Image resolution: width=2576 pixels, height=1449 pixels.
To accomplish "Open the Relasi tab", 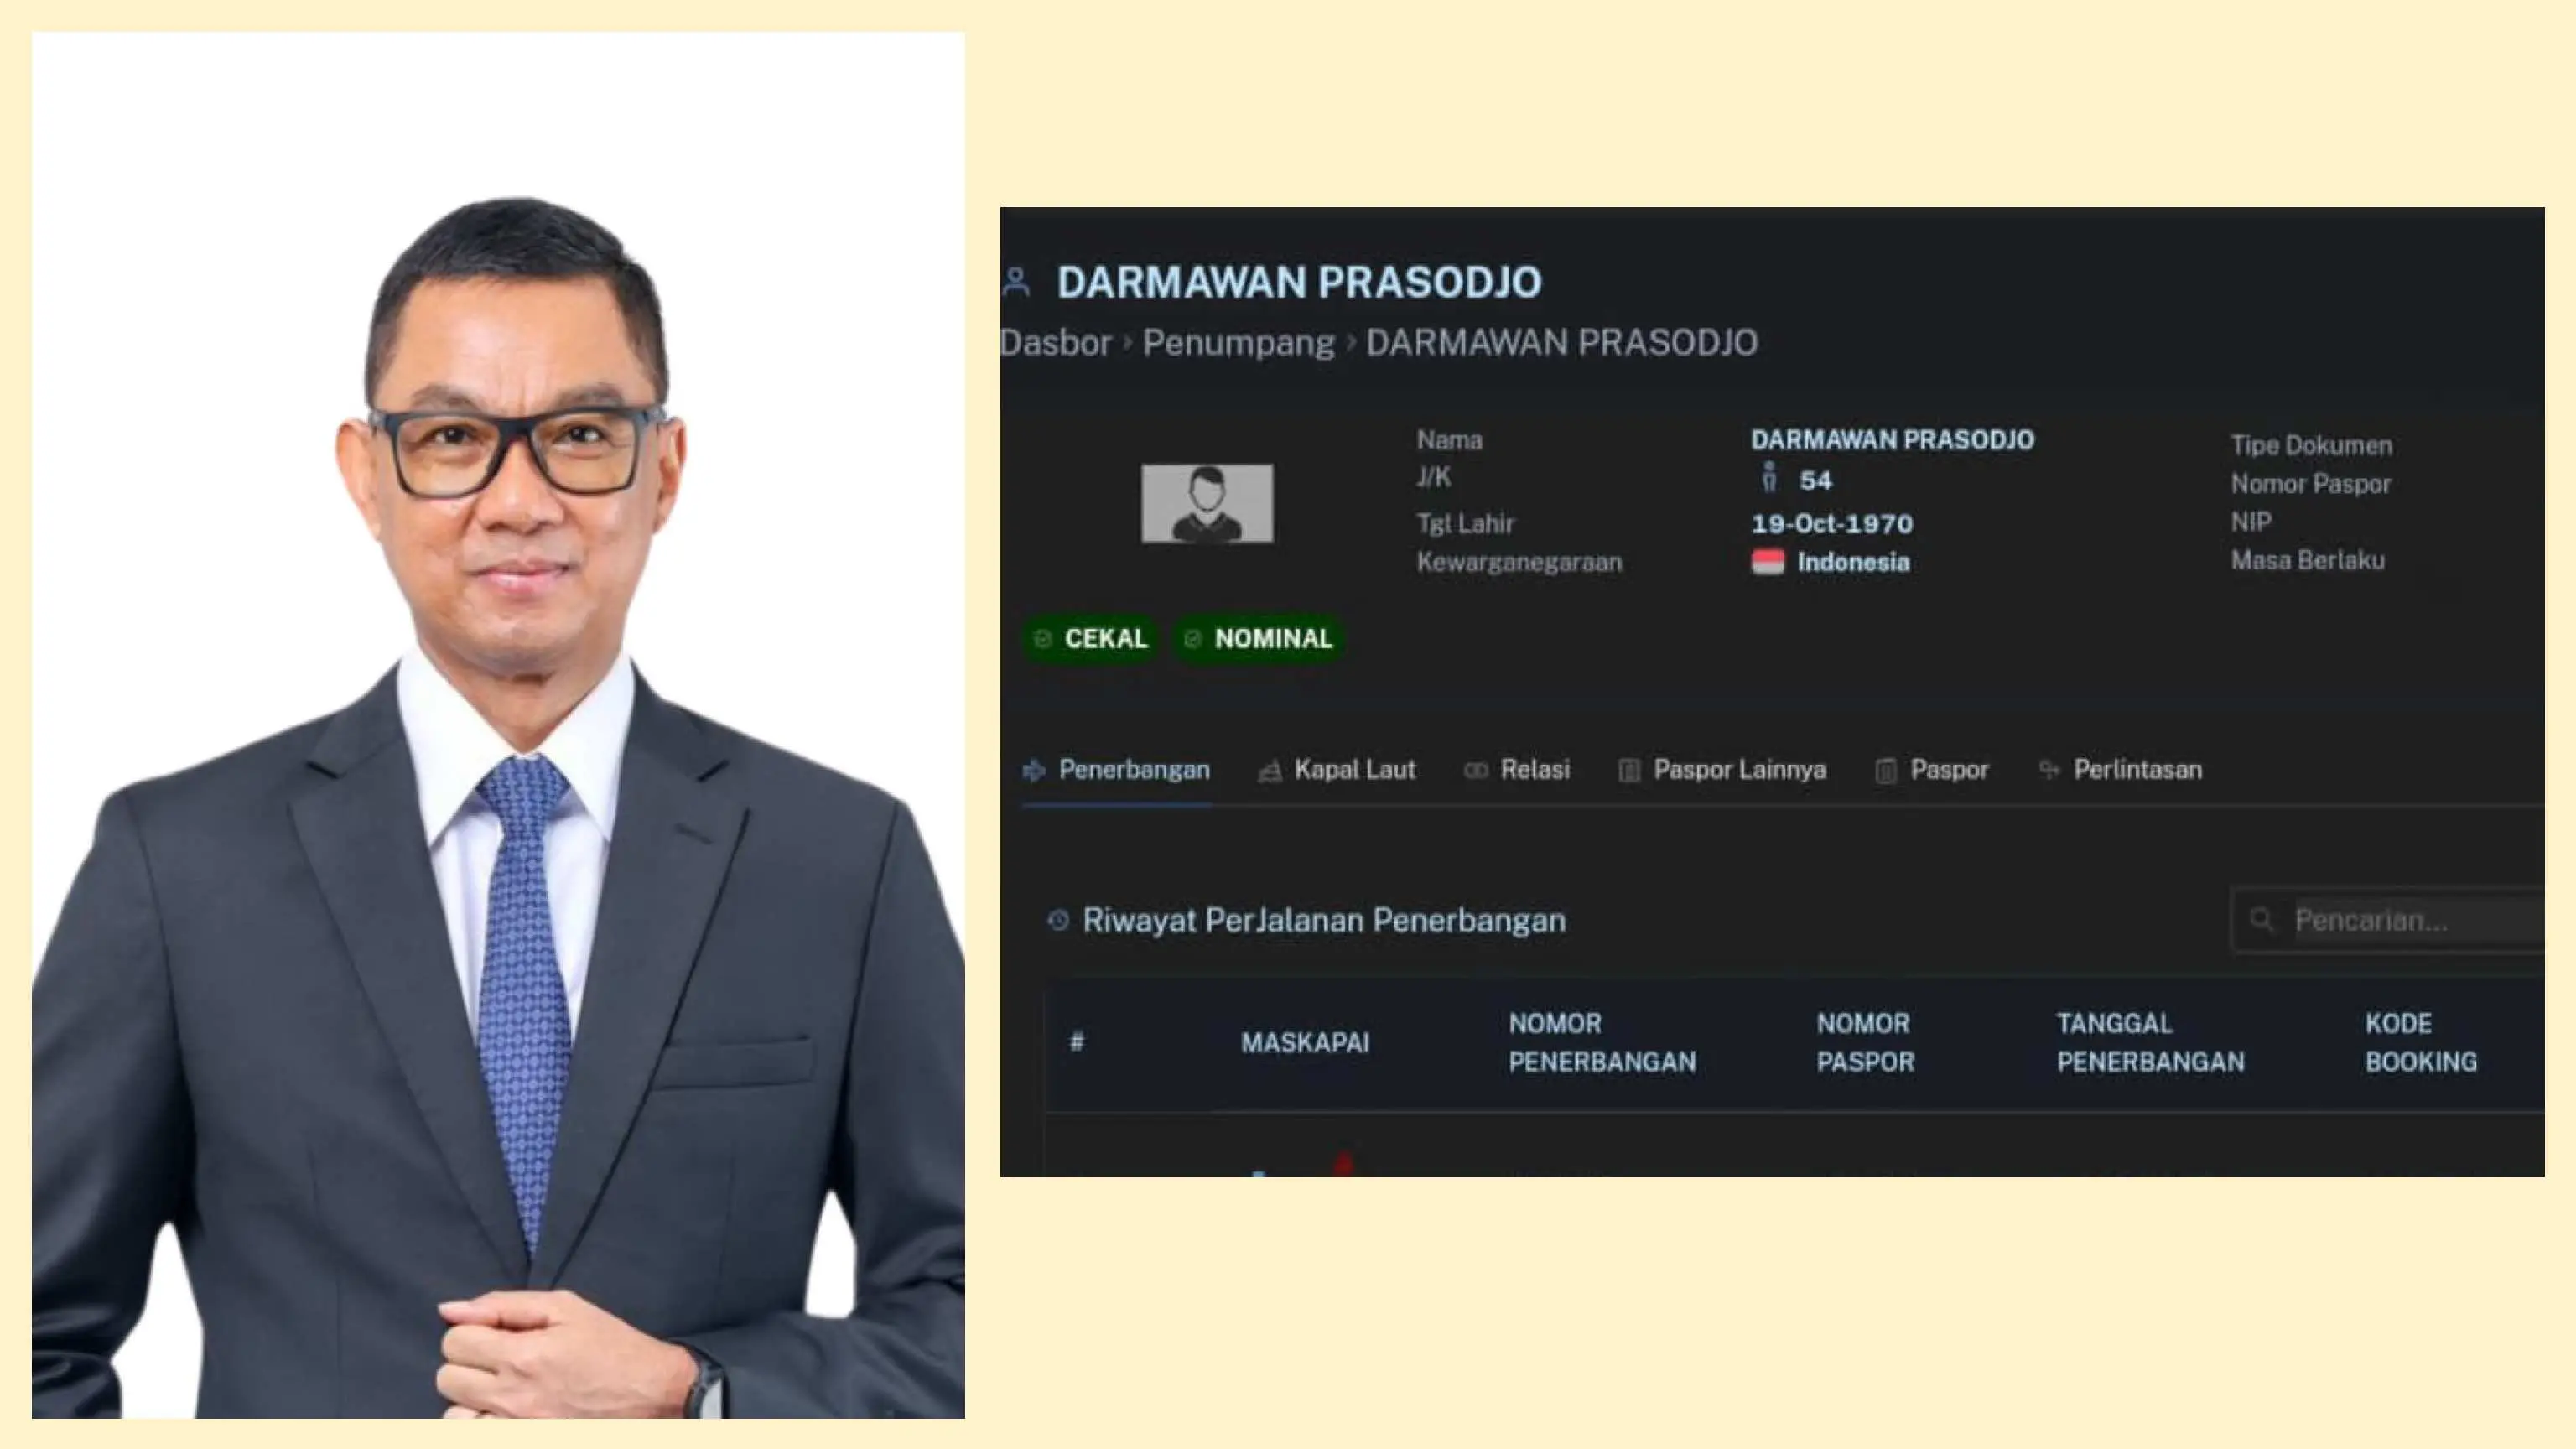I will click(x=1517, y=770).
